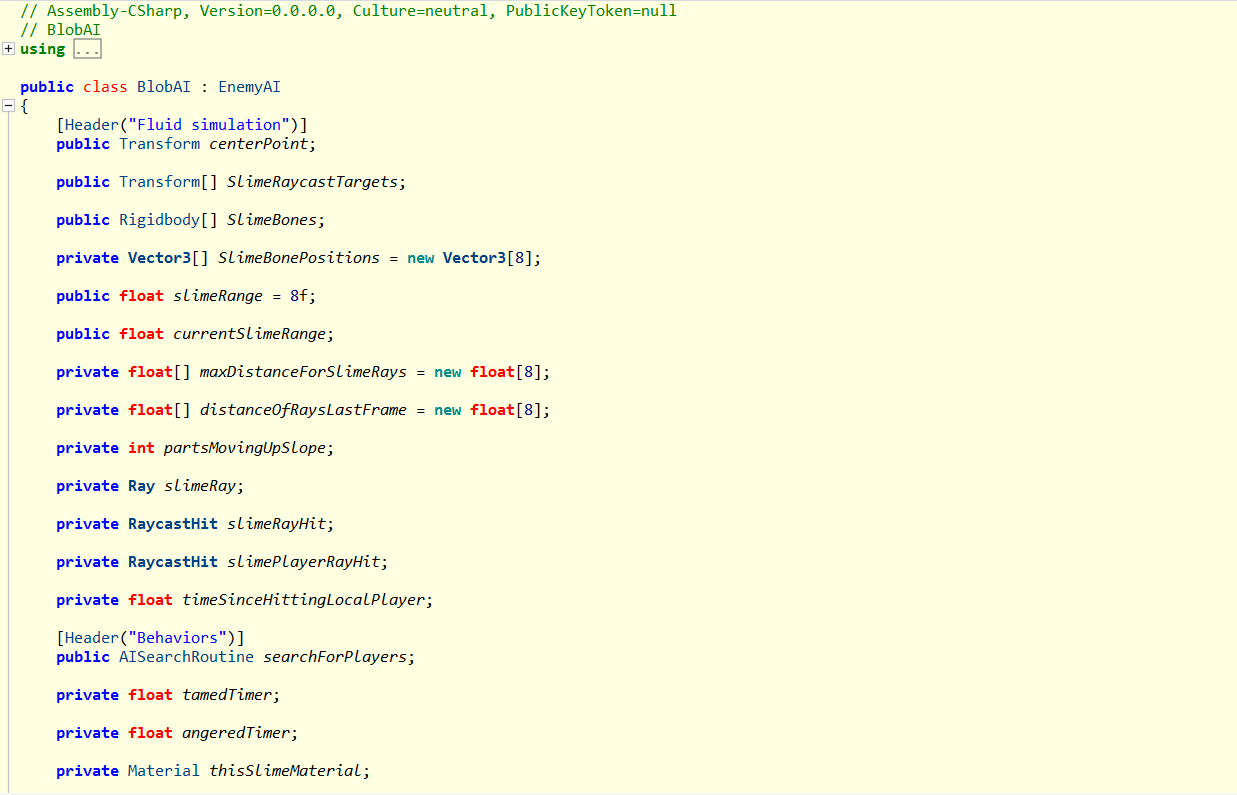Click the searchForPlayers field name
Screen dimensions: 1237x795
coord(336,657)
